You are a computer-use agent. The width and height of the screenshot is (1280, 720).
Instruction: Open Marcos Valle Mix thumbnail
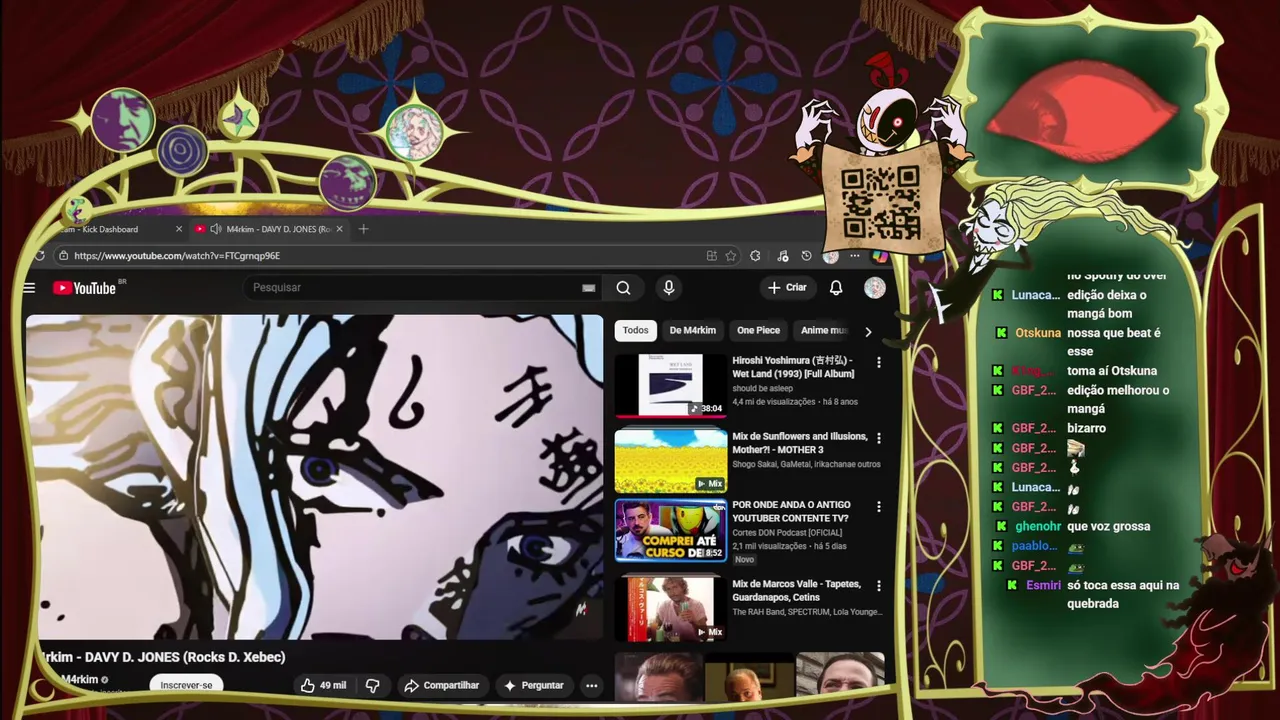click(670, 608)
